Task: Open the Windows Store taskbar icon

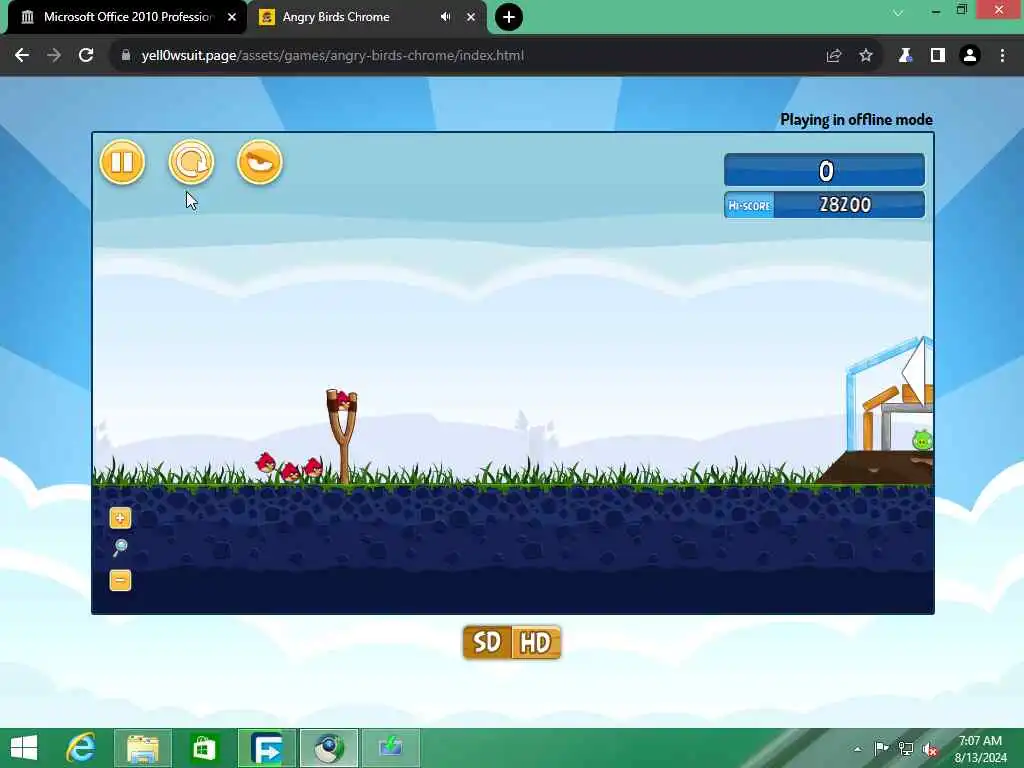Action: (204, 748)
